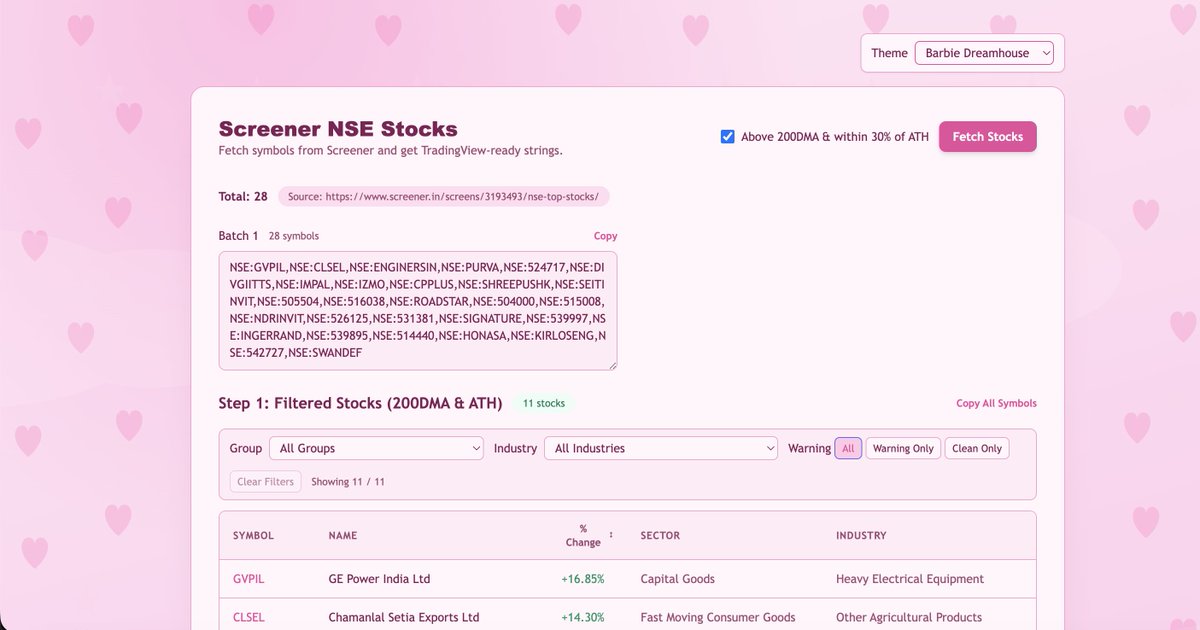Click the Total: 28 label
The width and height of the screenshot is (1200, 630).
click(x=243, y=197)
